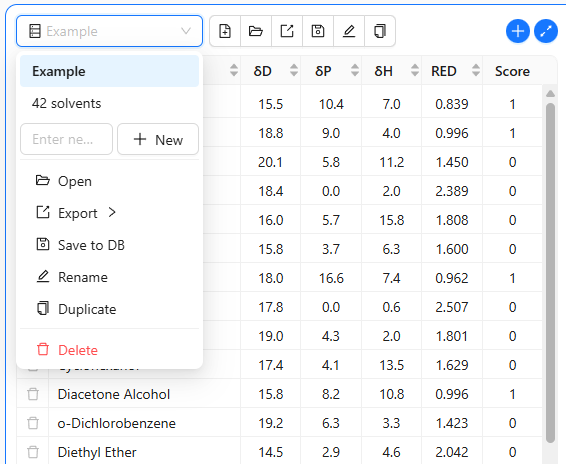Select the Example entry in dropdown list
Image resolution: width=566 pixels, height=464 pixels.
[x=109, y=71]
